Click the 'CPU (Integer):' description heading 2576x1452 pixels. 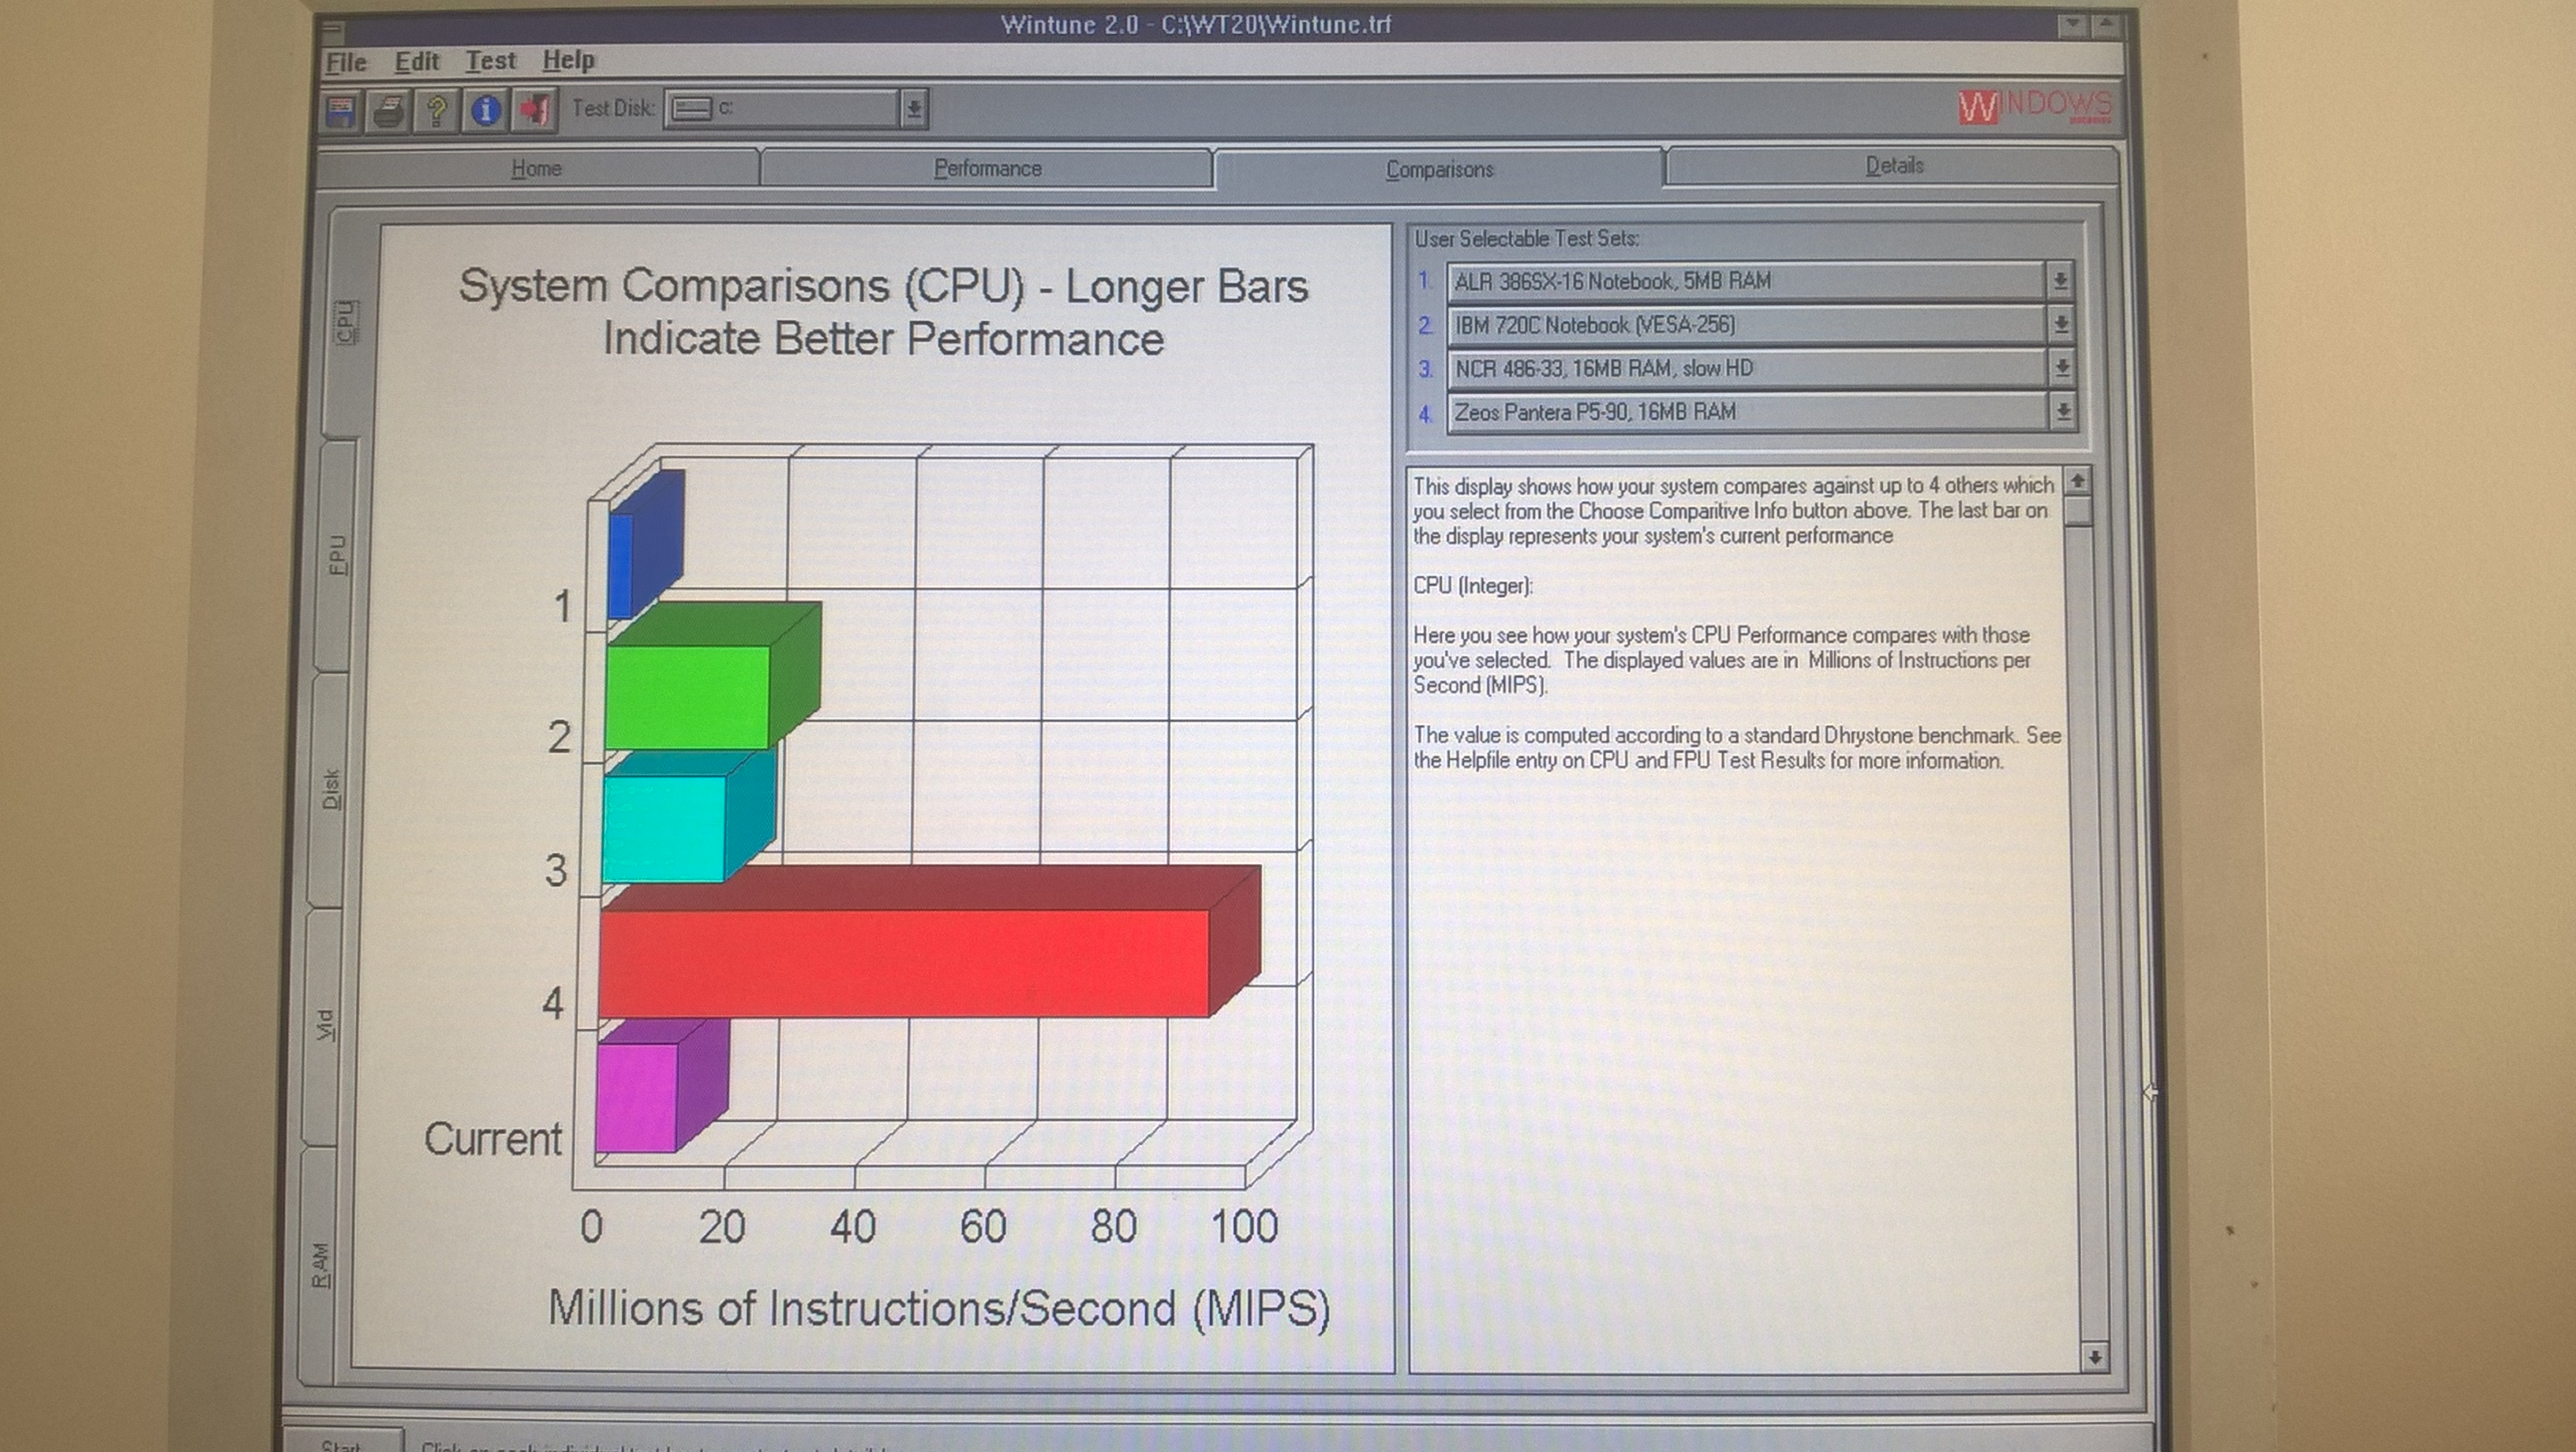point(1473,586)
